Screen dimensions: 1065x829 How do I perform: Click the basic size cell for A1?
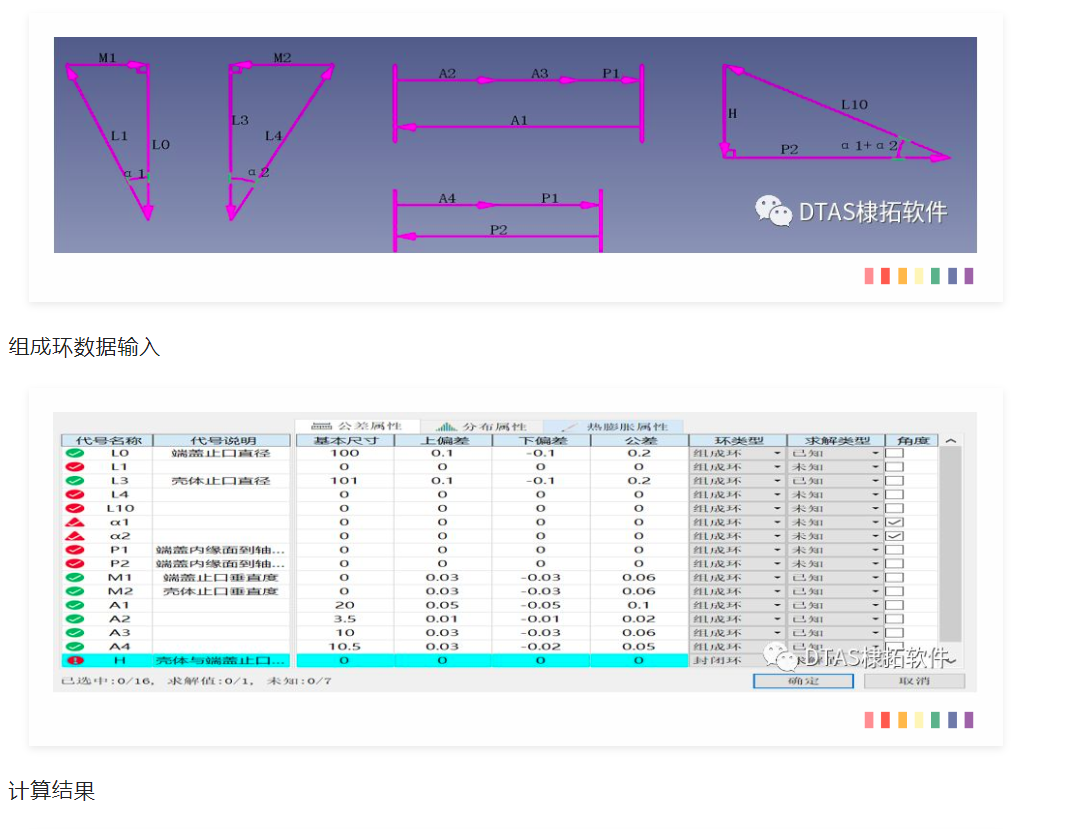[x=344, y=605]
